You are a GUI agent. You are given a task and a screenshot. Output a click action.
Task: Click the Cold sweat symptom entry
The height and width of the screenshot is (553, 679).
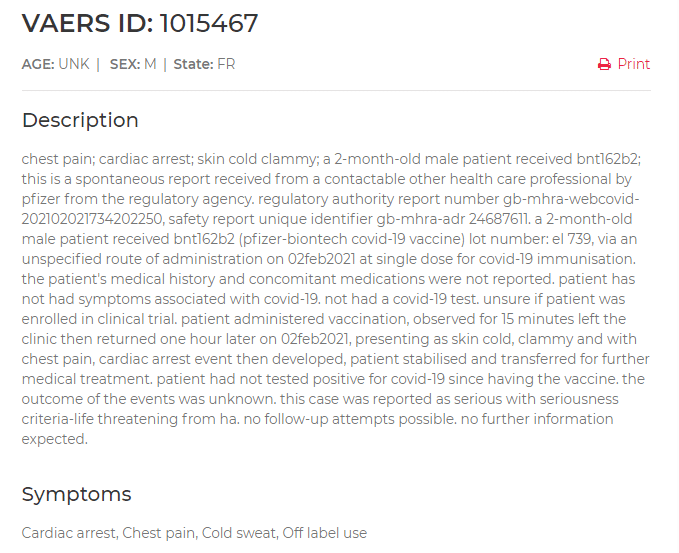click(237, 533)
